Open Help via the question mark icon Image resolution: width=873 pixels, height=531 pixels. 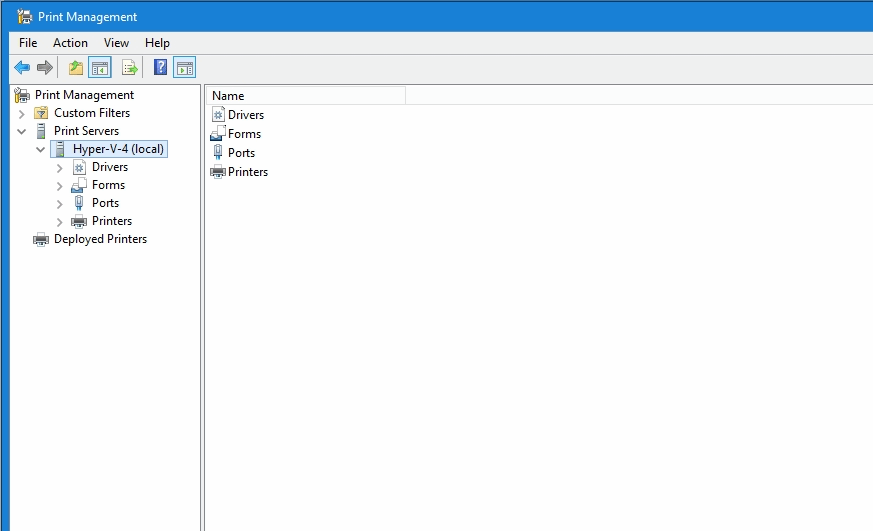point(160,67)
